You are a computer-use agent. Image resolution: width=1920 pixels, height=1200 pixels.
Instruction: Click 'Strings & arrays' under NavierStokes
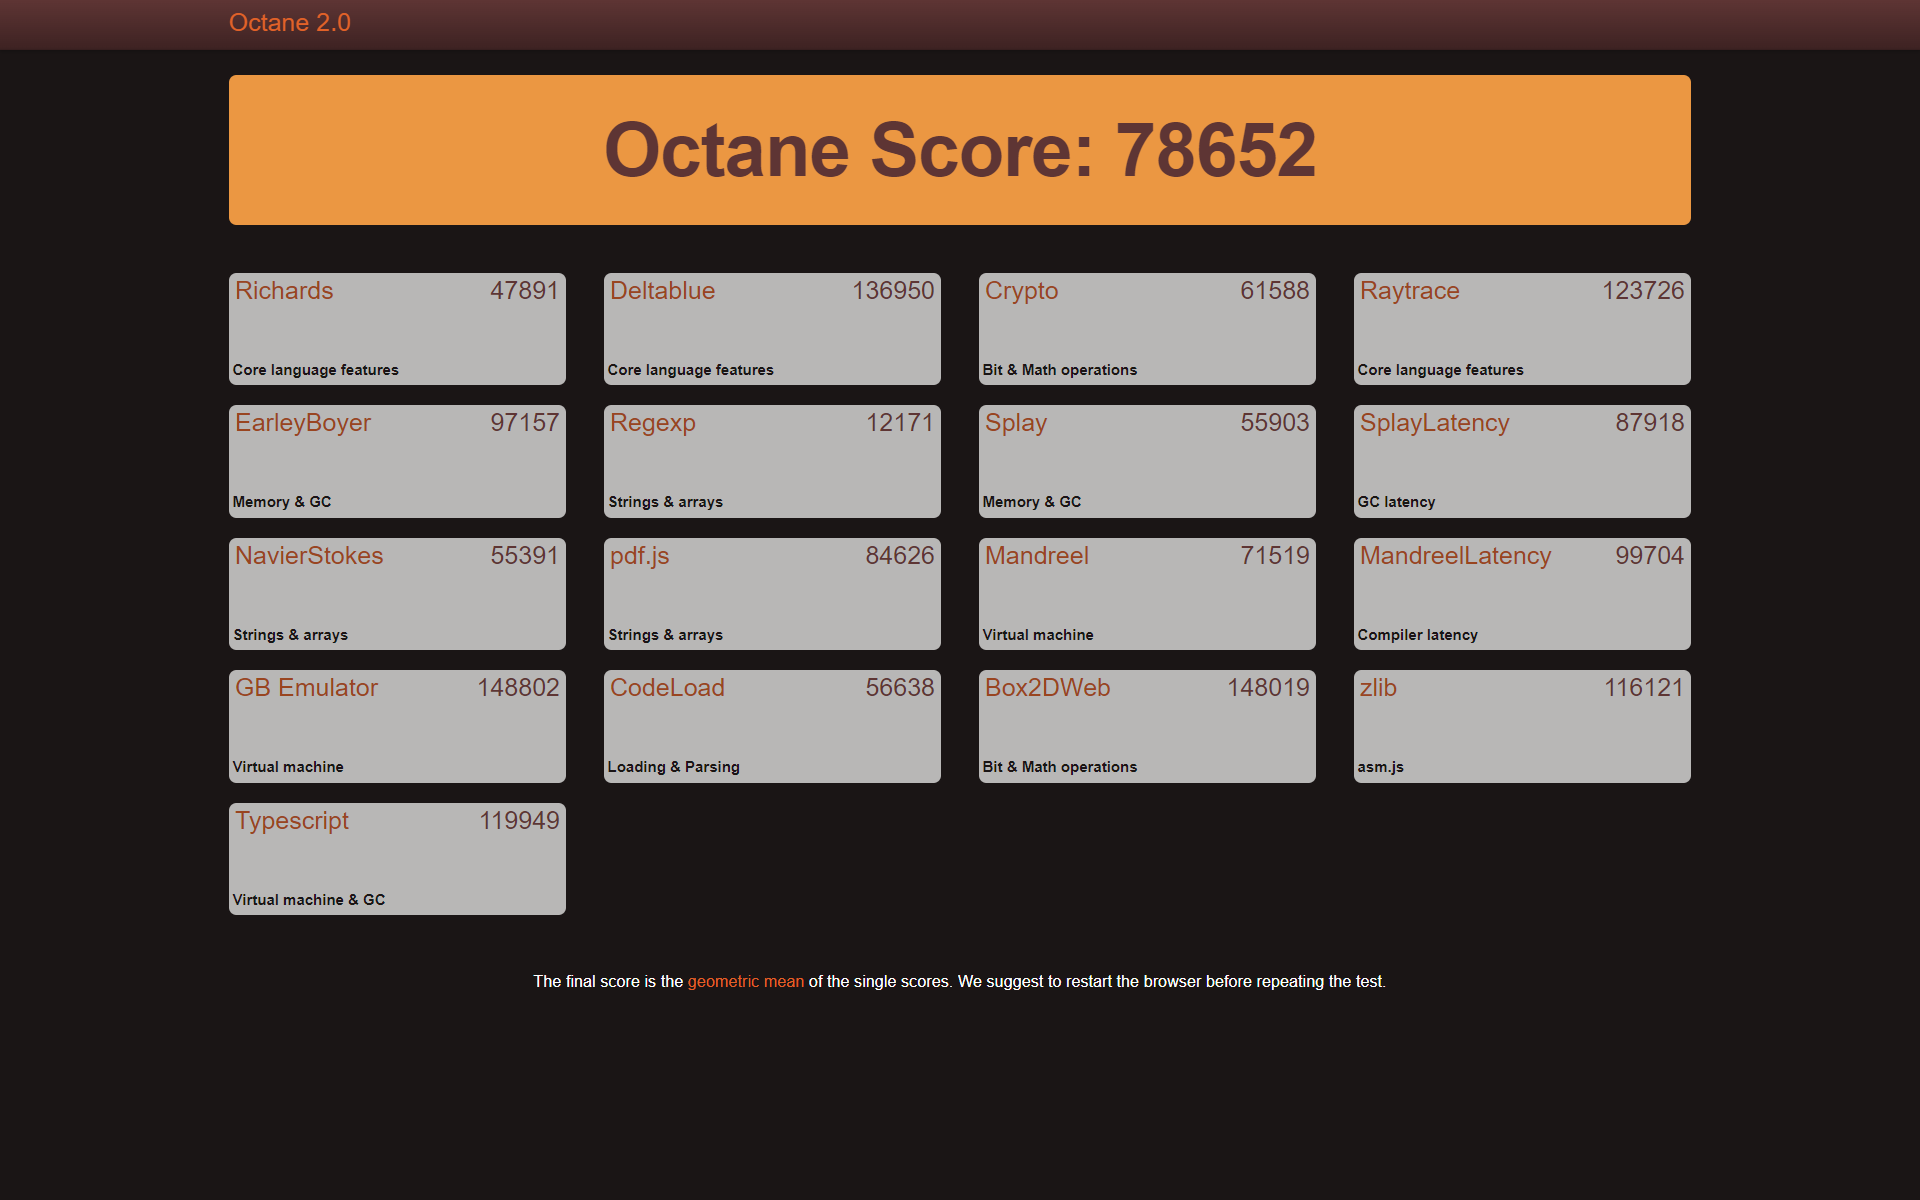pos(290,635)
